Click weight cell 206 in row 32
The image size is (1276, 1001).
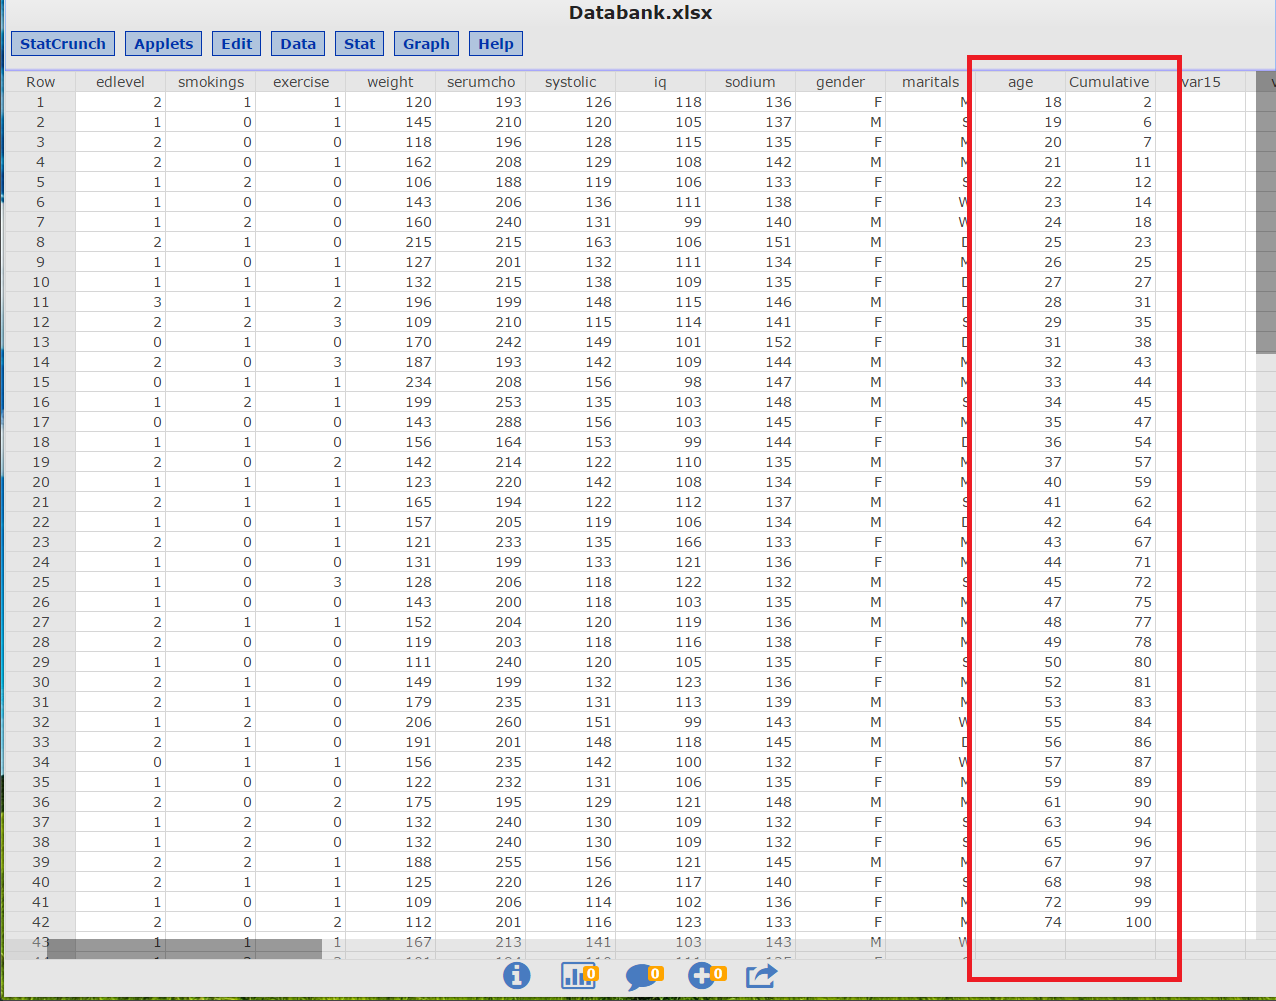tap(390, 722)
